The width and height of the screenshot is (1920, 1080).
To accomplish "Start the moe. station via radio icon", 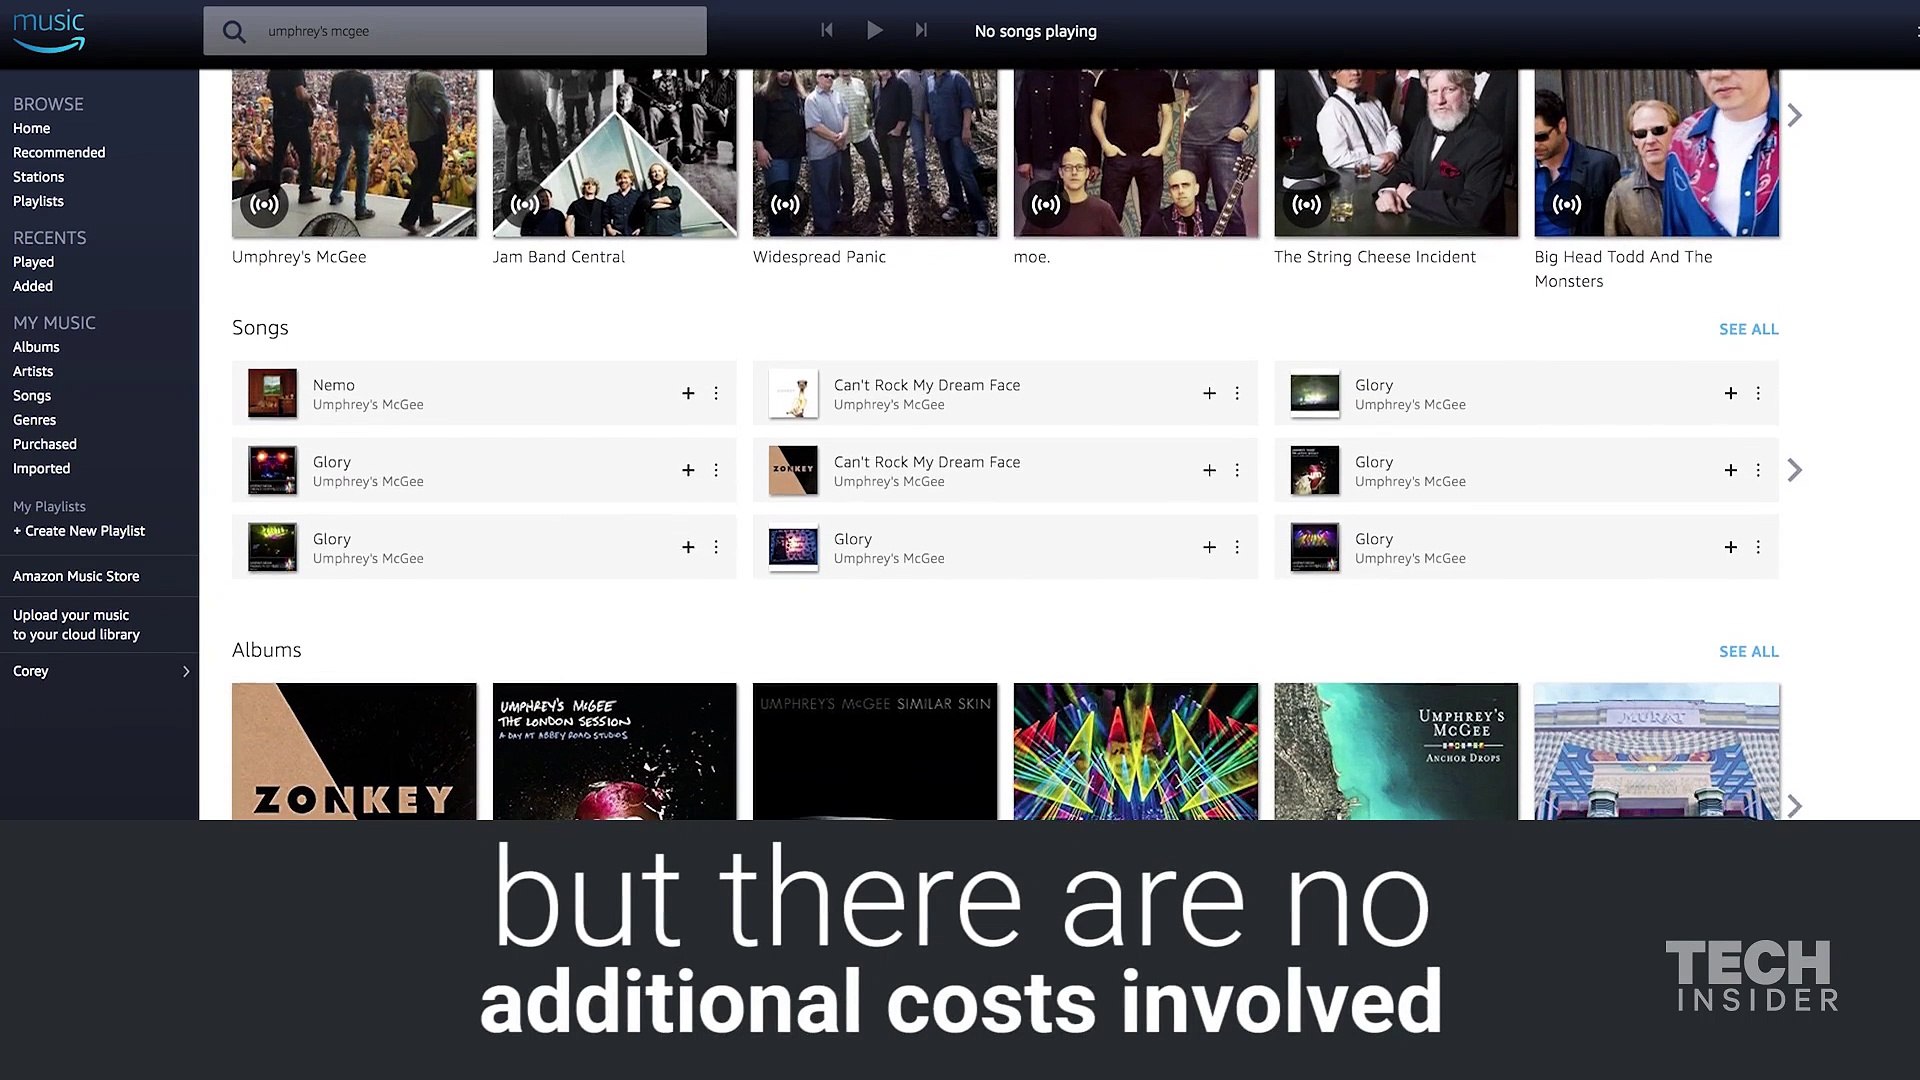I will 1046,205.
